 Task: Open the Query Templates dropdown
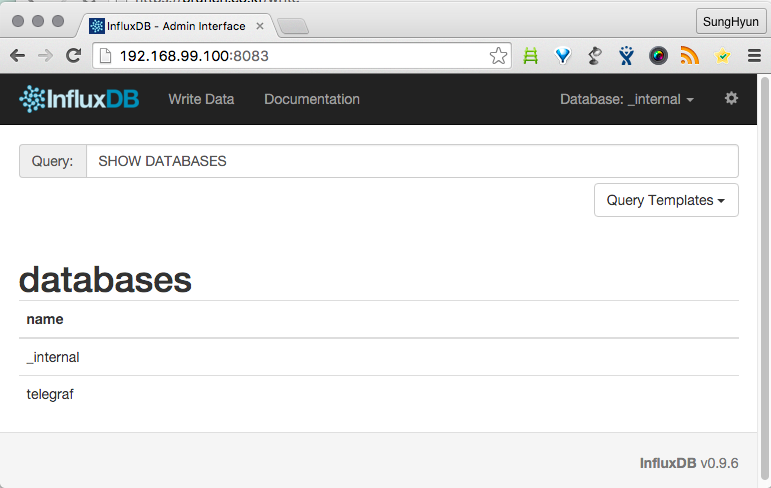[x=666, y=200]
